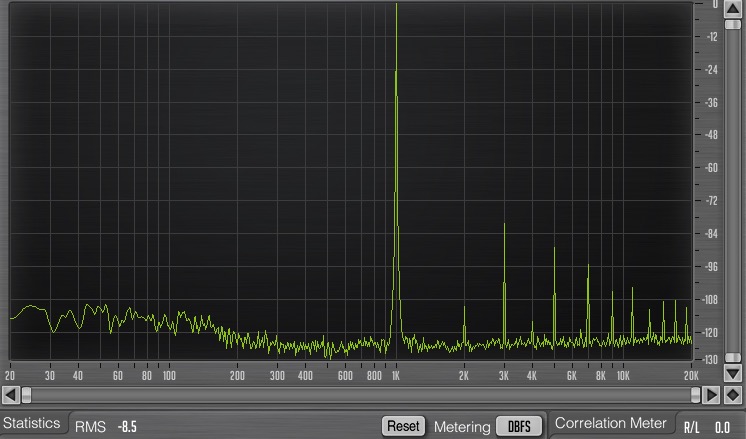Click the vertical scroll up arrow

point(733,8)
